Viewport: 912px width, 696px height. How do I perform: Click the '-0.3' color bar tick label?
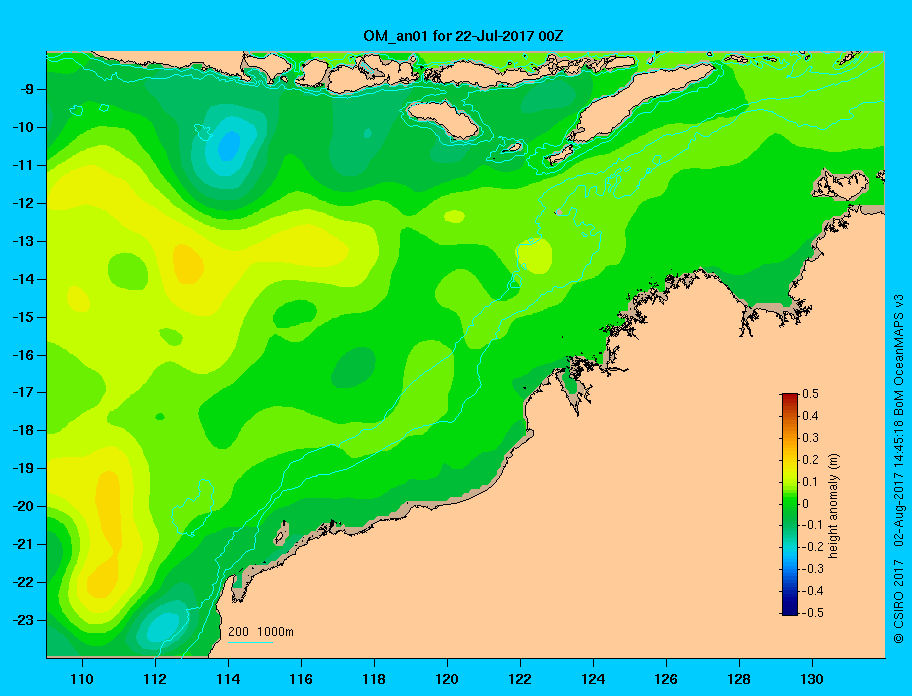click(813, 569)
